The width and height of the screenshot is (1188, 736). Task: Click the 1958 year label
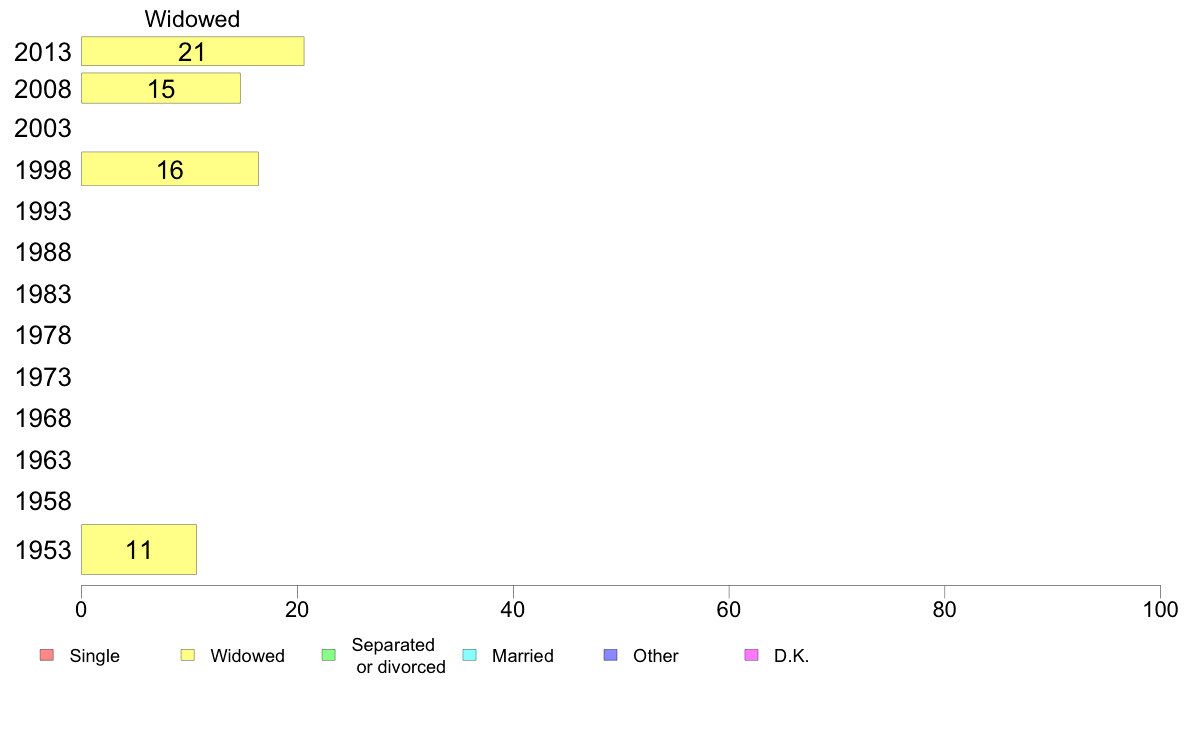click(x=43, y=501)
